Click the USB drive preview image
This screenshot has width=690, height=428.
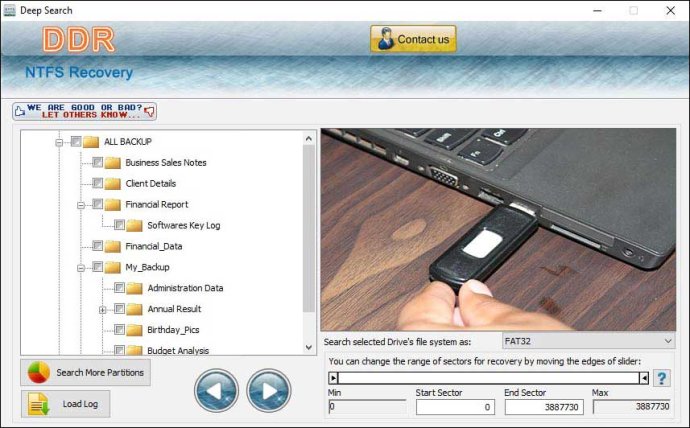coord(498,229)
